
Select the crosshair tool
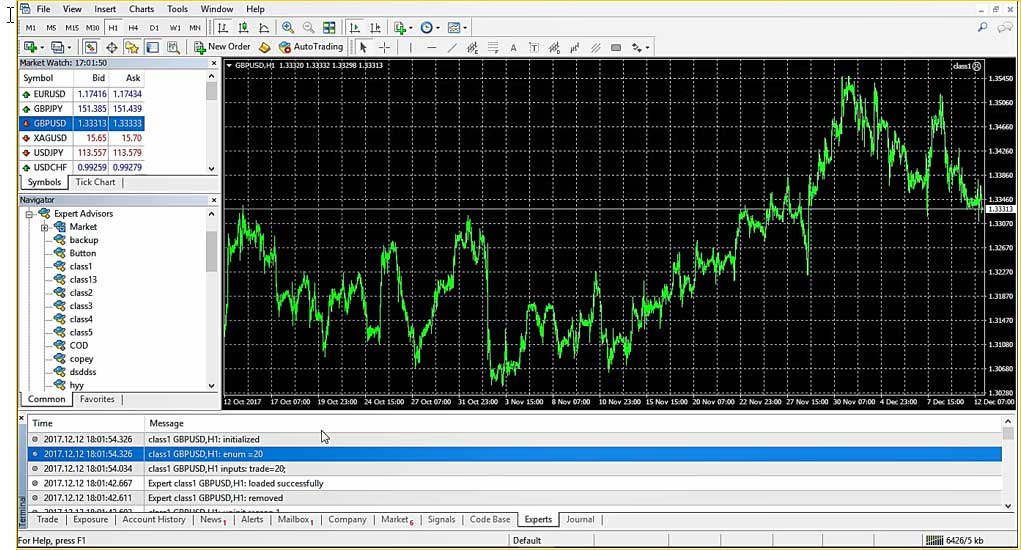click(384, 47)
